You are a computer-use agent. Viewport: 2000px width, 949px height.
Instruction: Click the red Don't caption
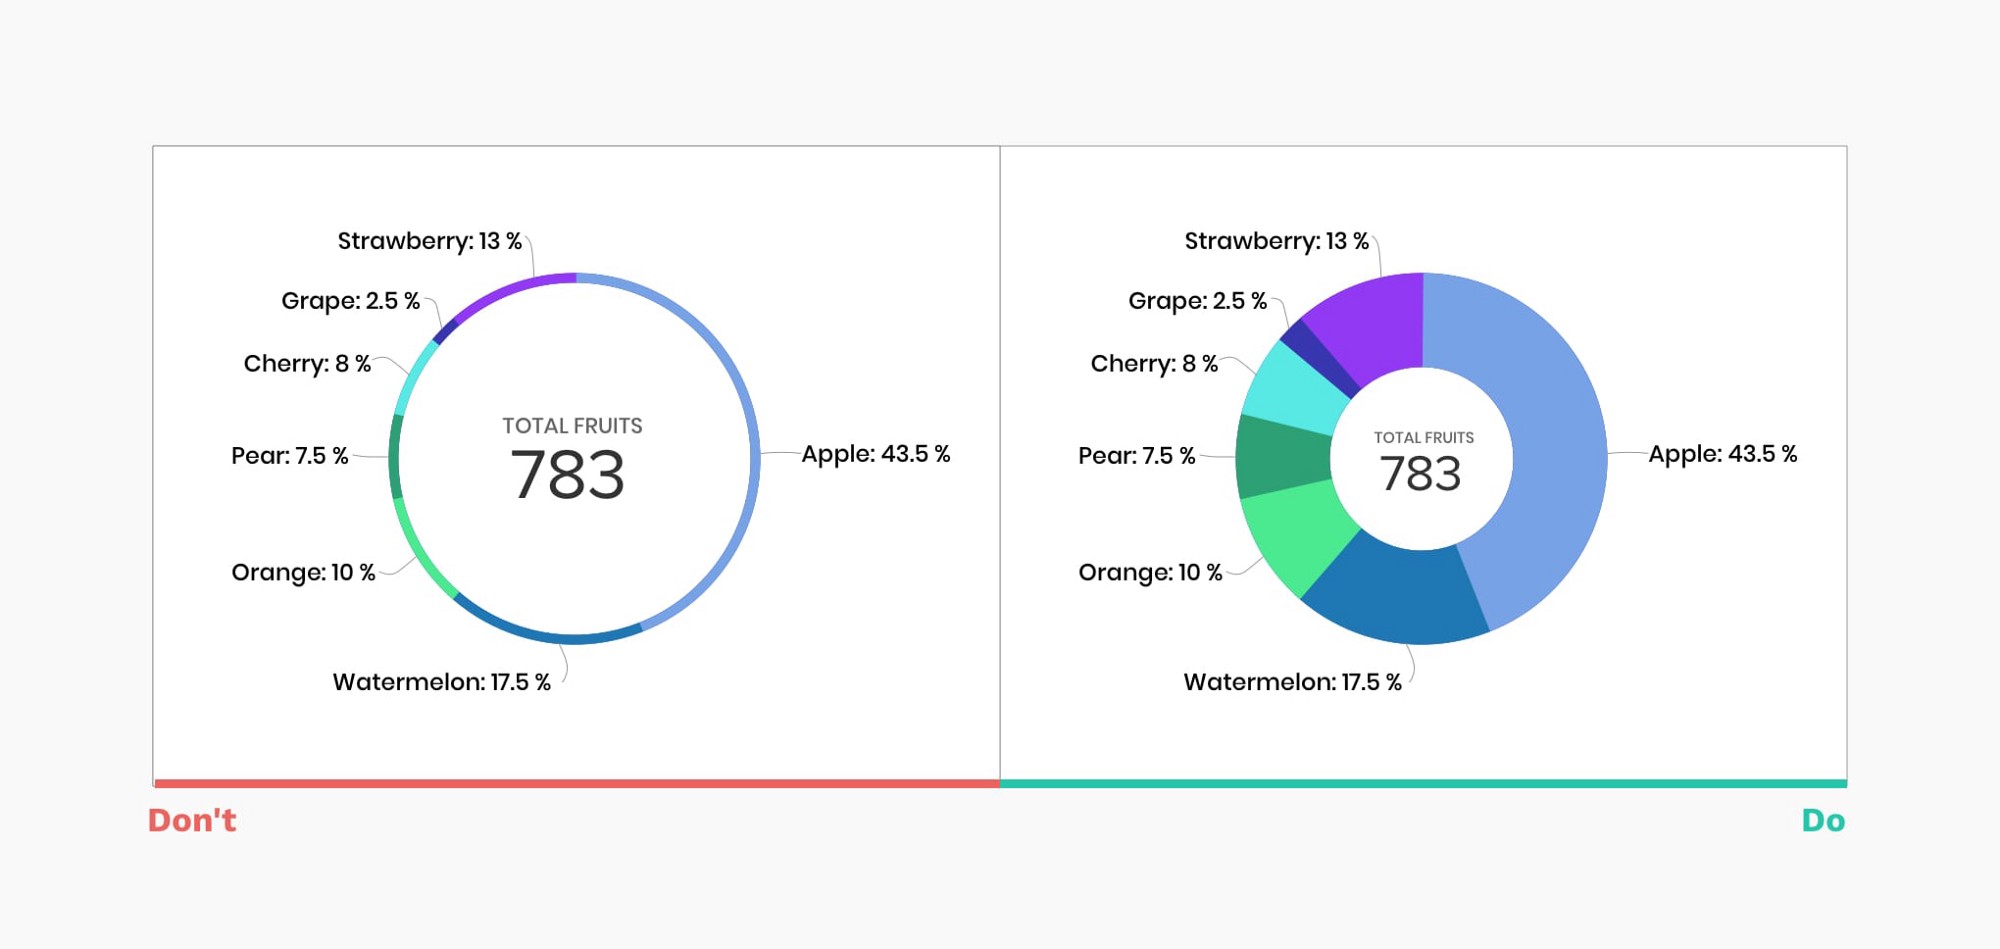click(x=192, y=821)
